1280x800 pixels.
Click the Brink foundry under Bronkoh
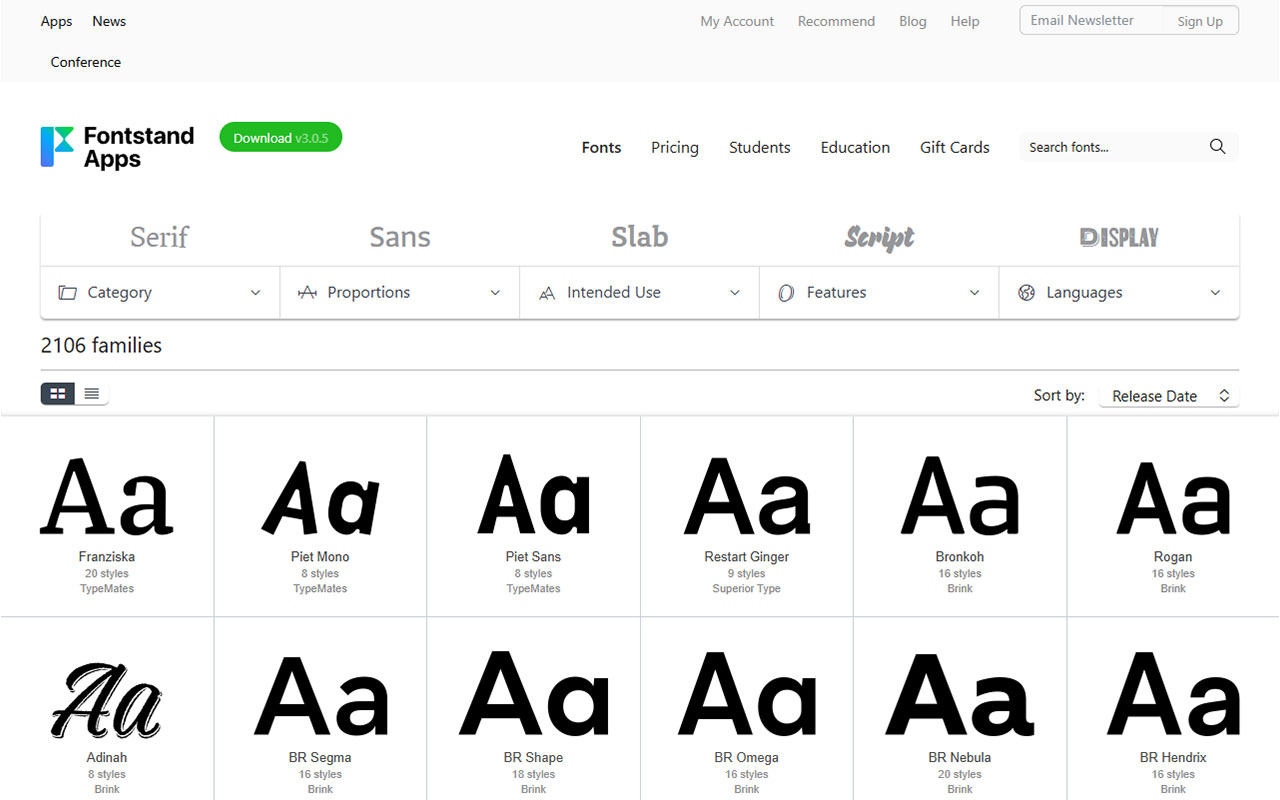(x=960, y=589)
